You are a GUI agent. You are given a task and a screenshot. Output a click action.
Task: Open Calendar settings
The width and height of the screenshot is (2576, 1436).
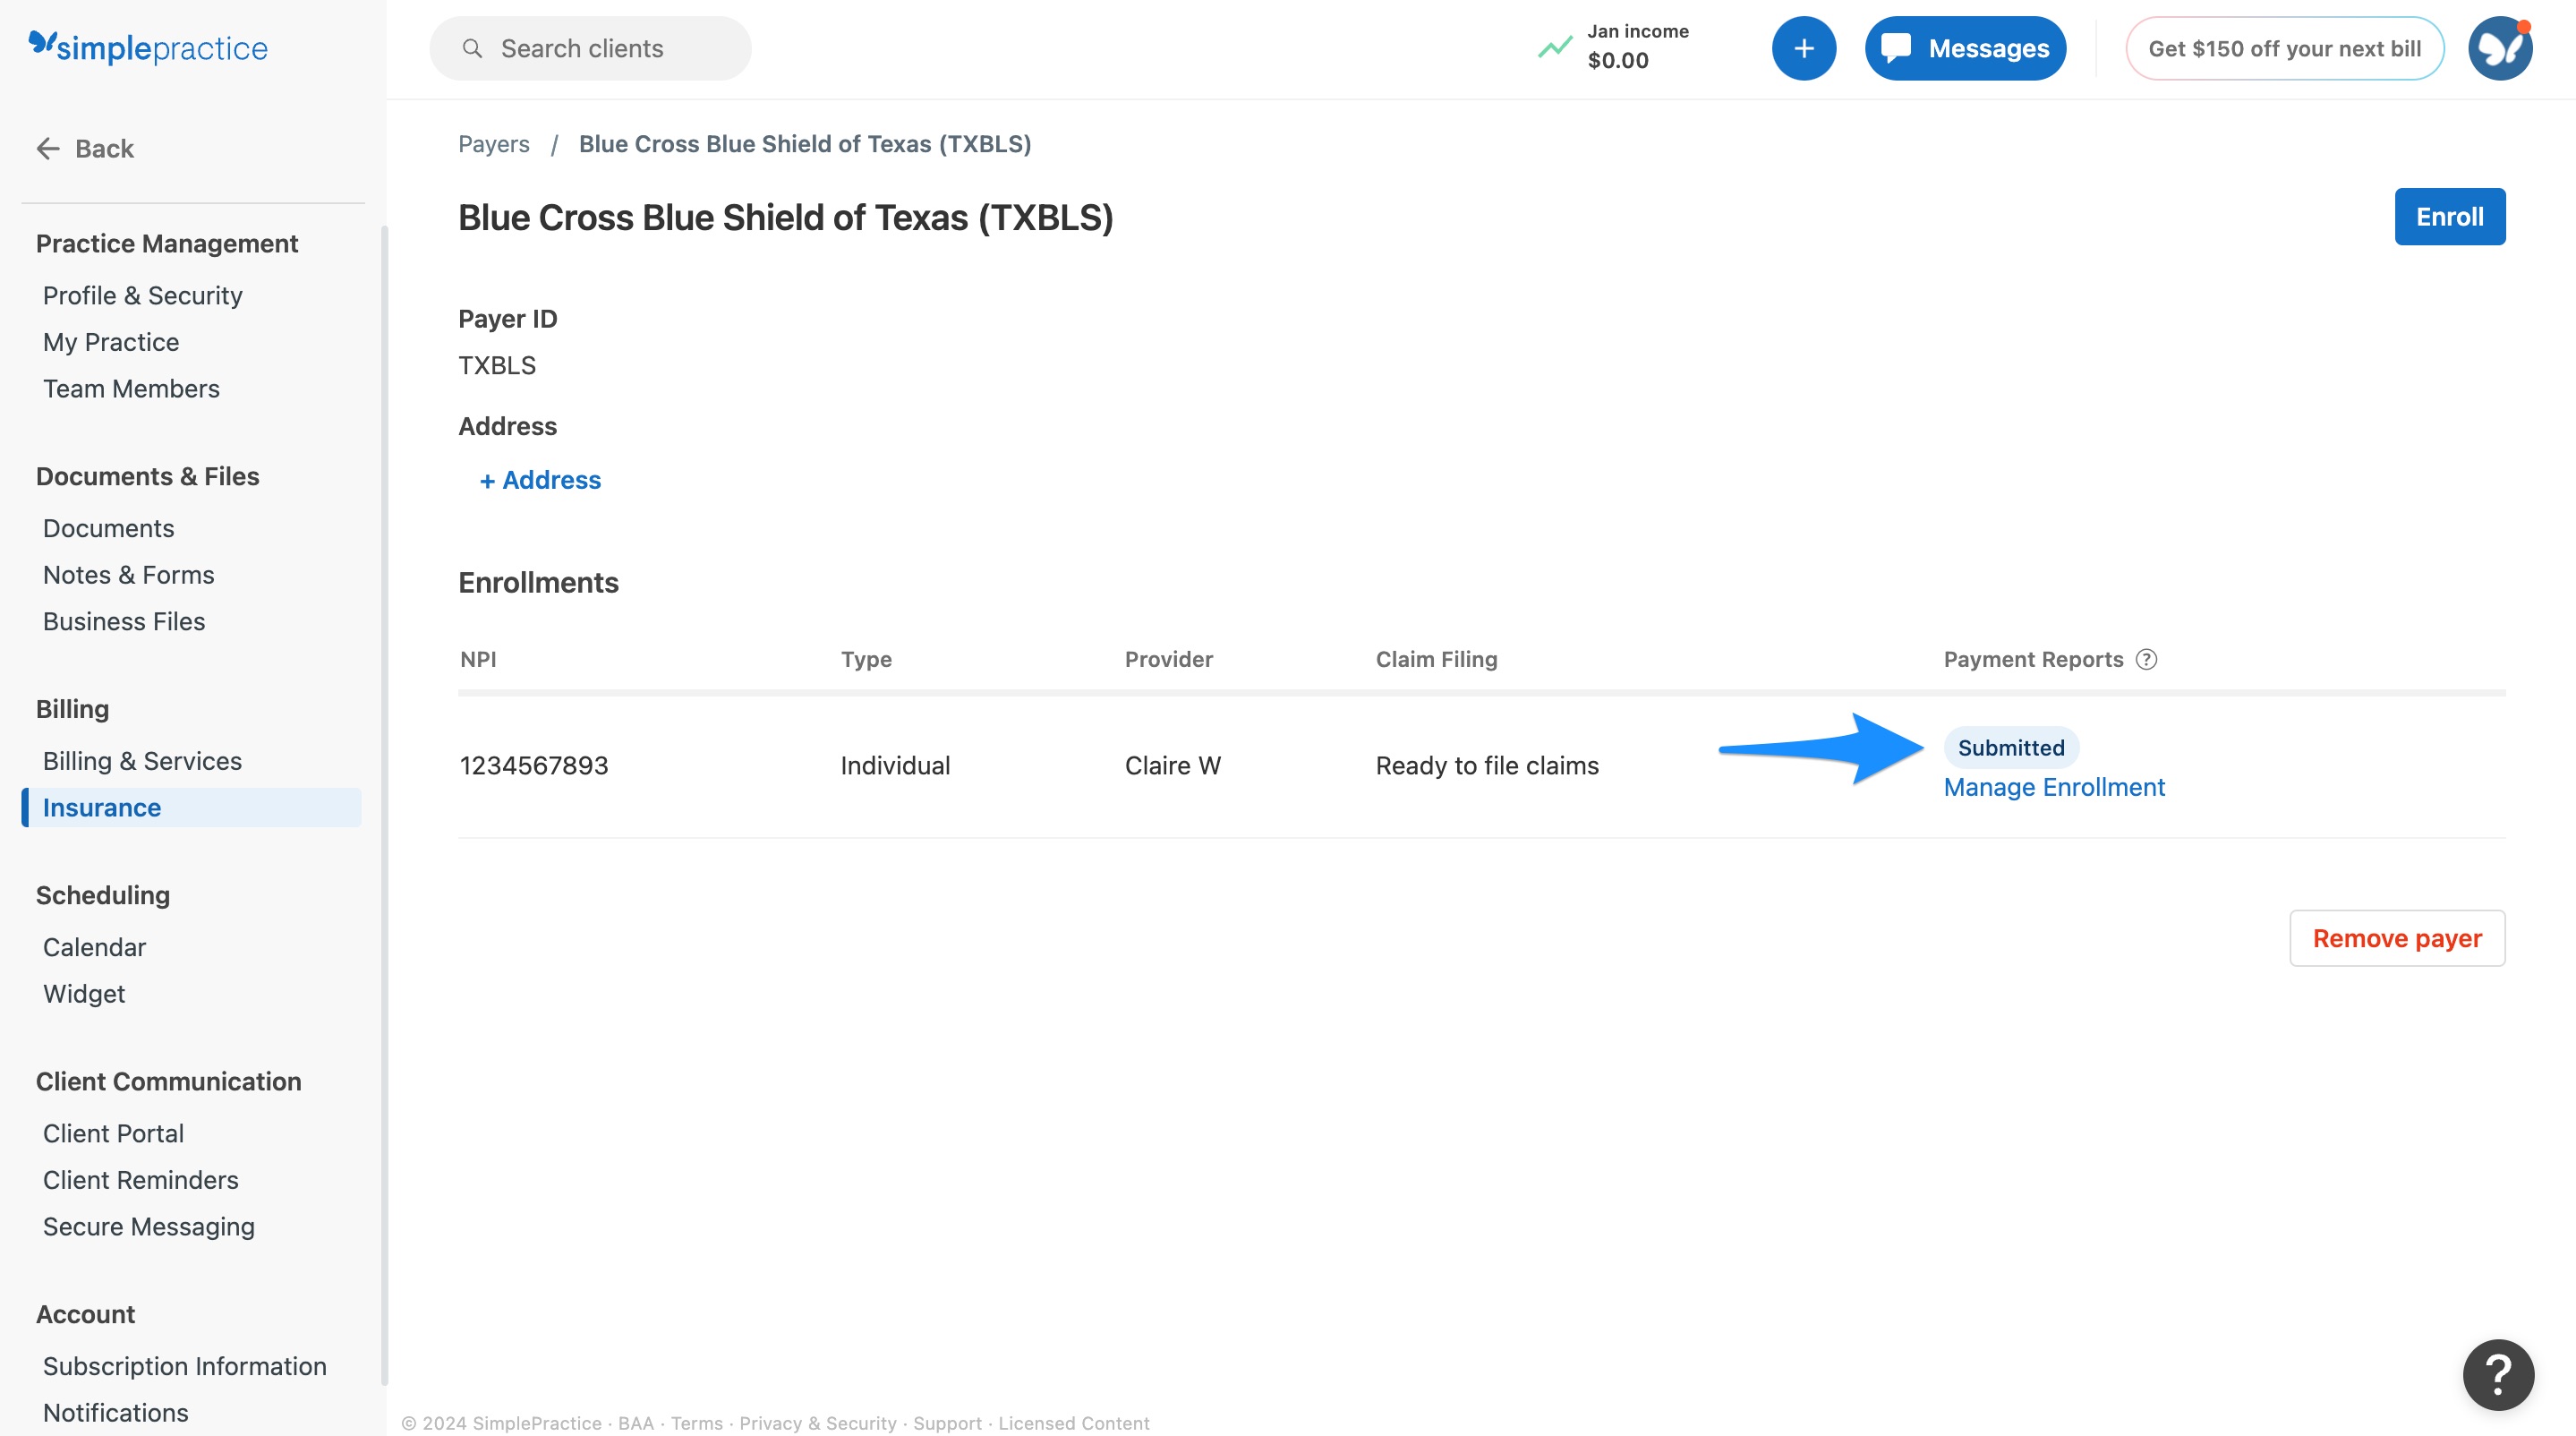95,947
